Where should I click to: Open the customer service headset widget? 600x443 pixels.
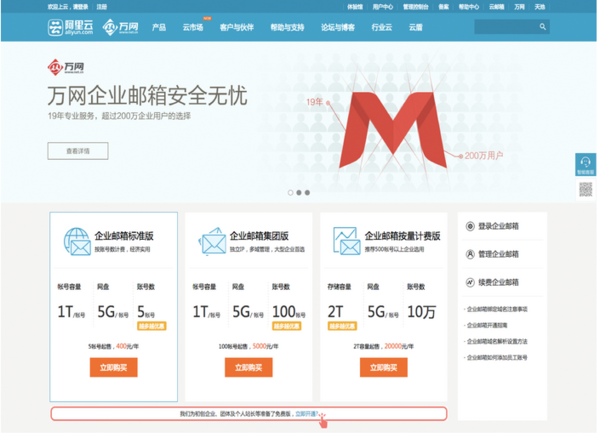click(x=585, y=164)
